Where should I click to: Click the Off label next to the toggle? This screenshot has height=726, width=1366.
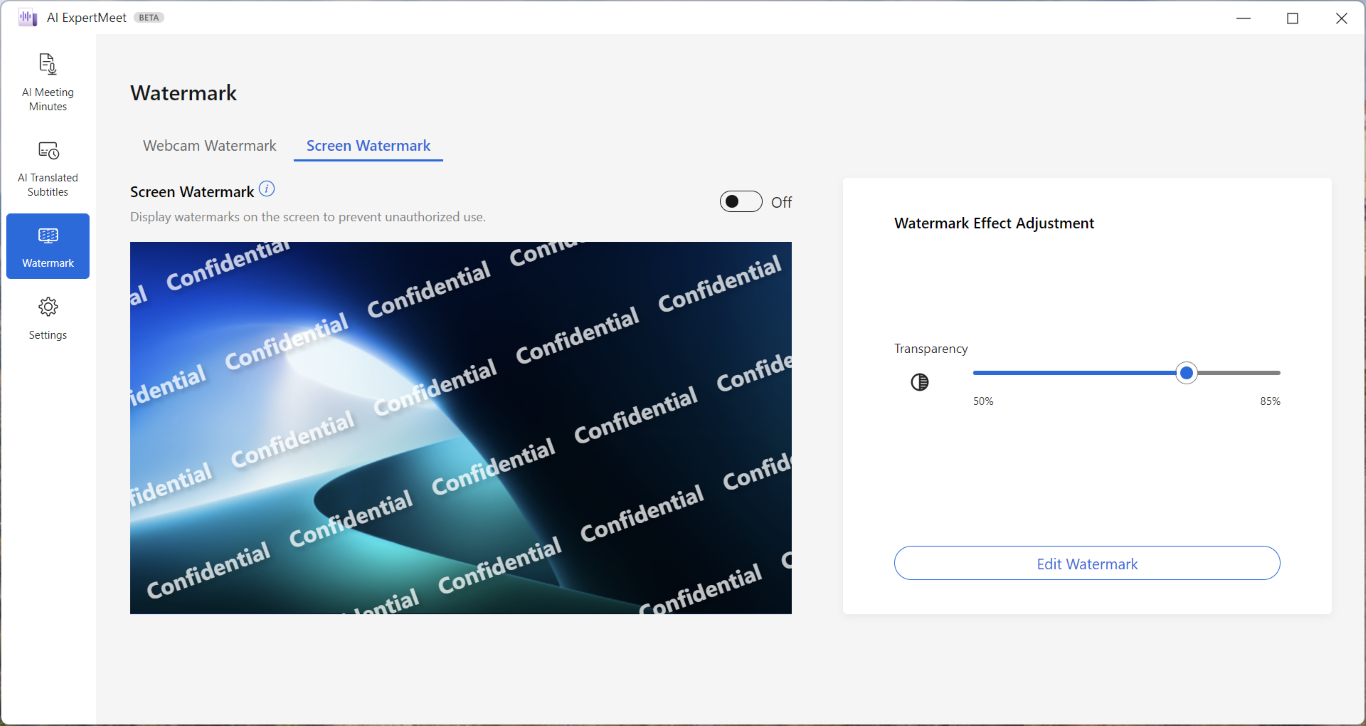point(782,202)
